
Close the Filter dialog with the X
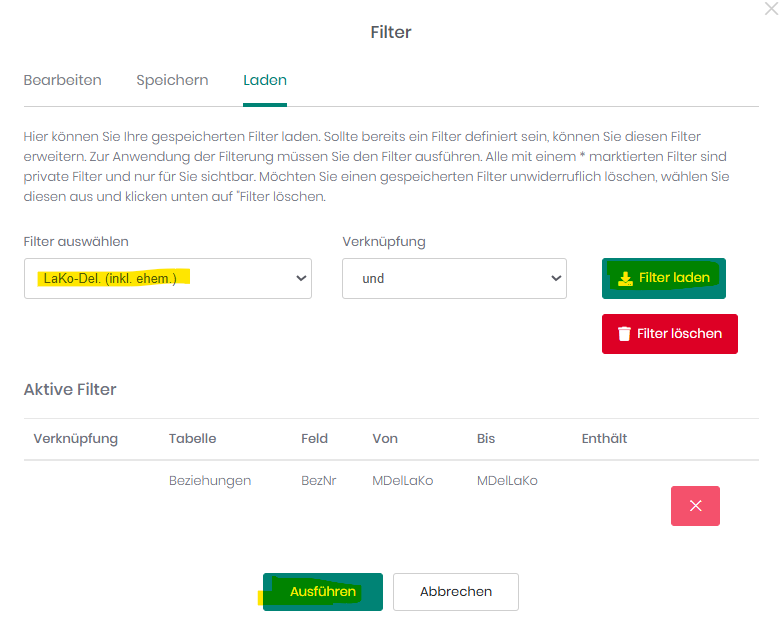pos(772,8)
